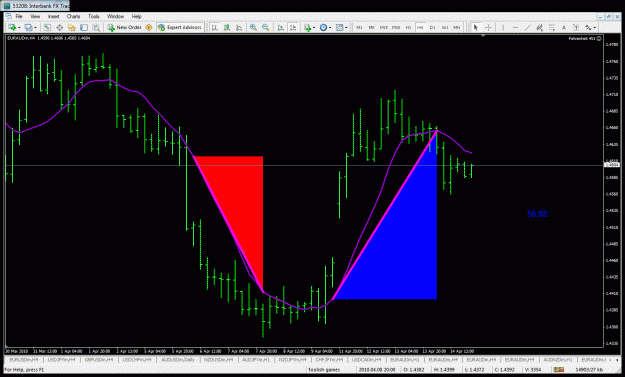Click the connection status bars icon in status bar

click(x=558, y=370)
